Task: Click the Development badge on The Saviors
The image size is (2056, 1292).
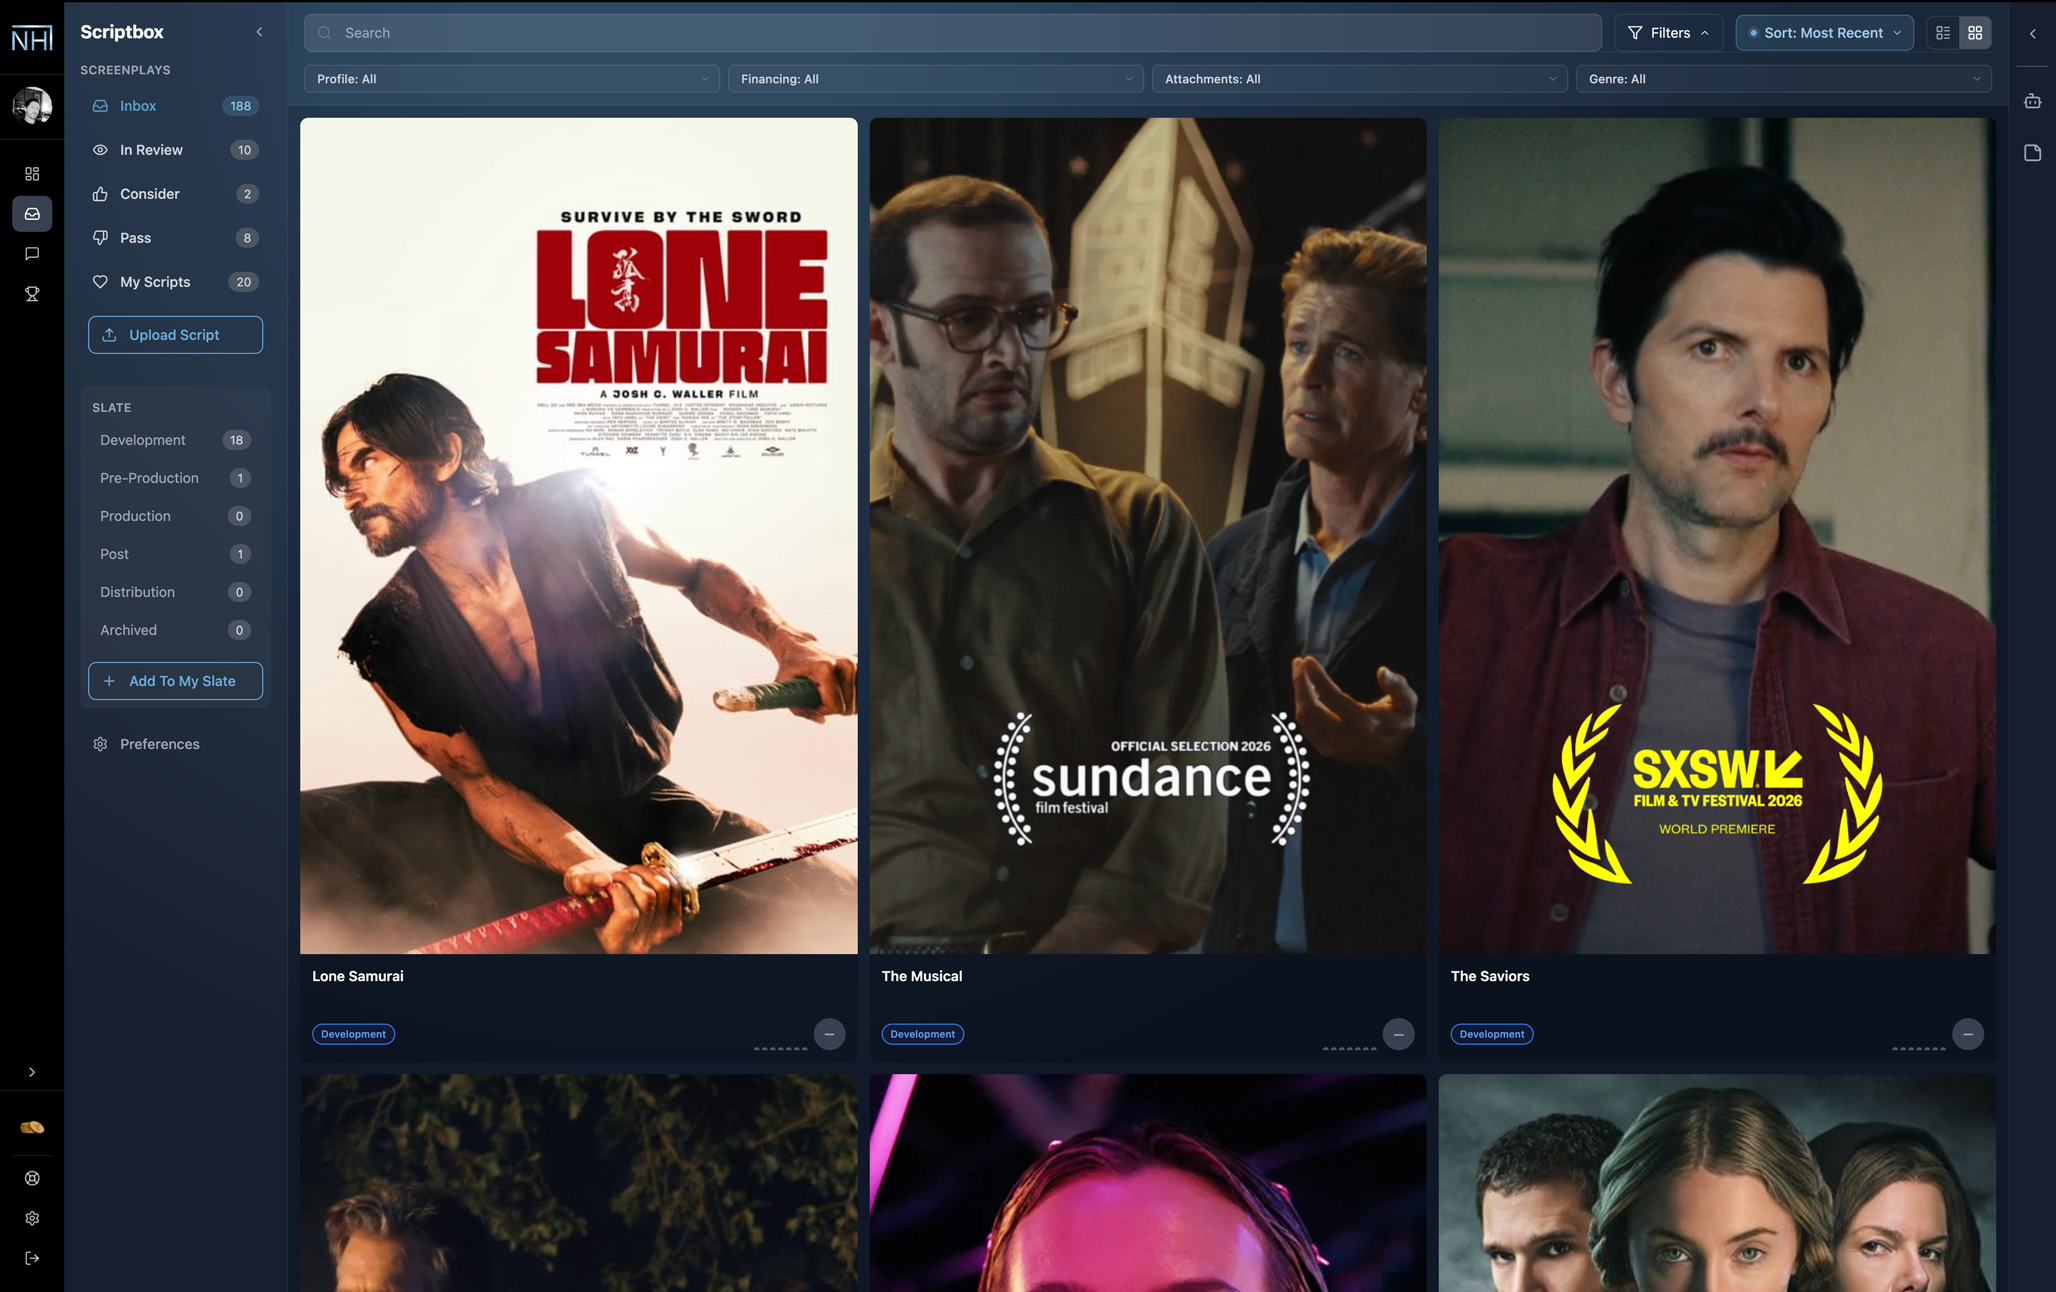Action: (x=1491, y=1034)
